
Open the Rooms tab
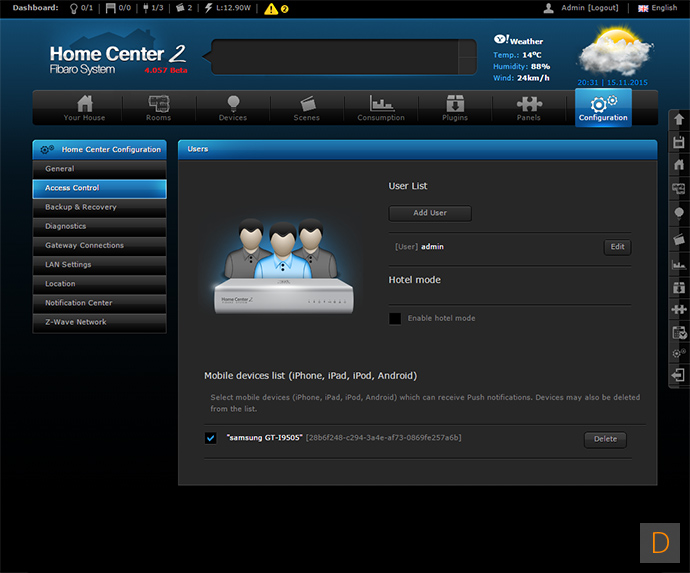(158, 108)
